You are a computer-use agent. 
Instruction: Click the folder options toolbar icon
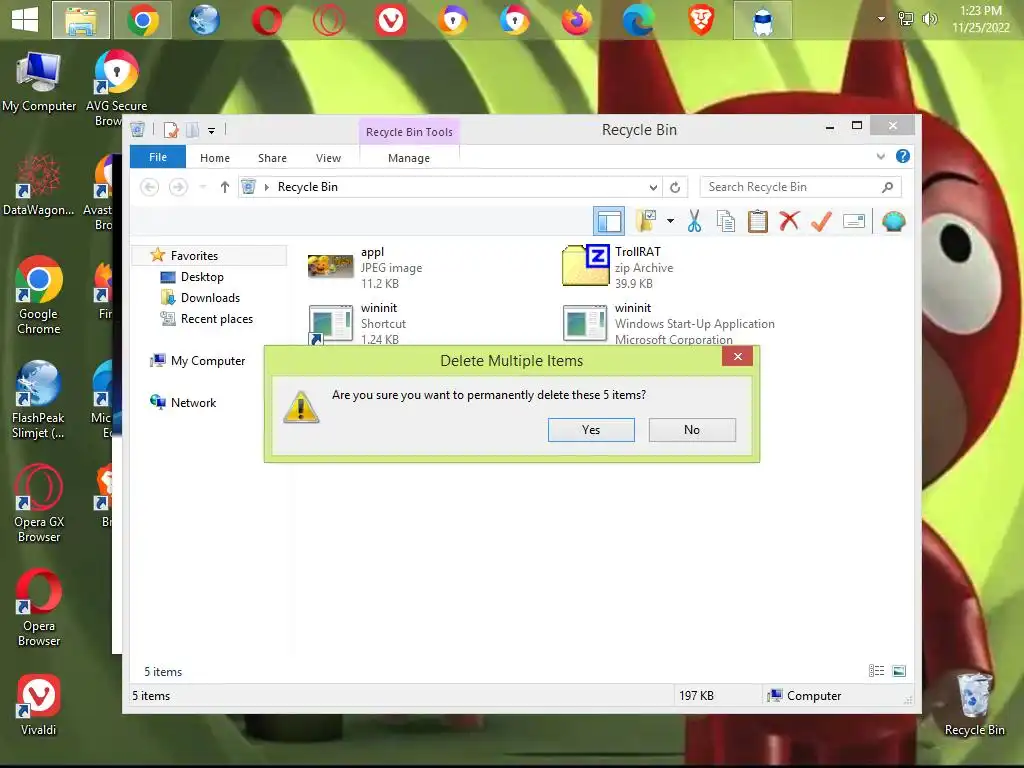pos(647,221)
